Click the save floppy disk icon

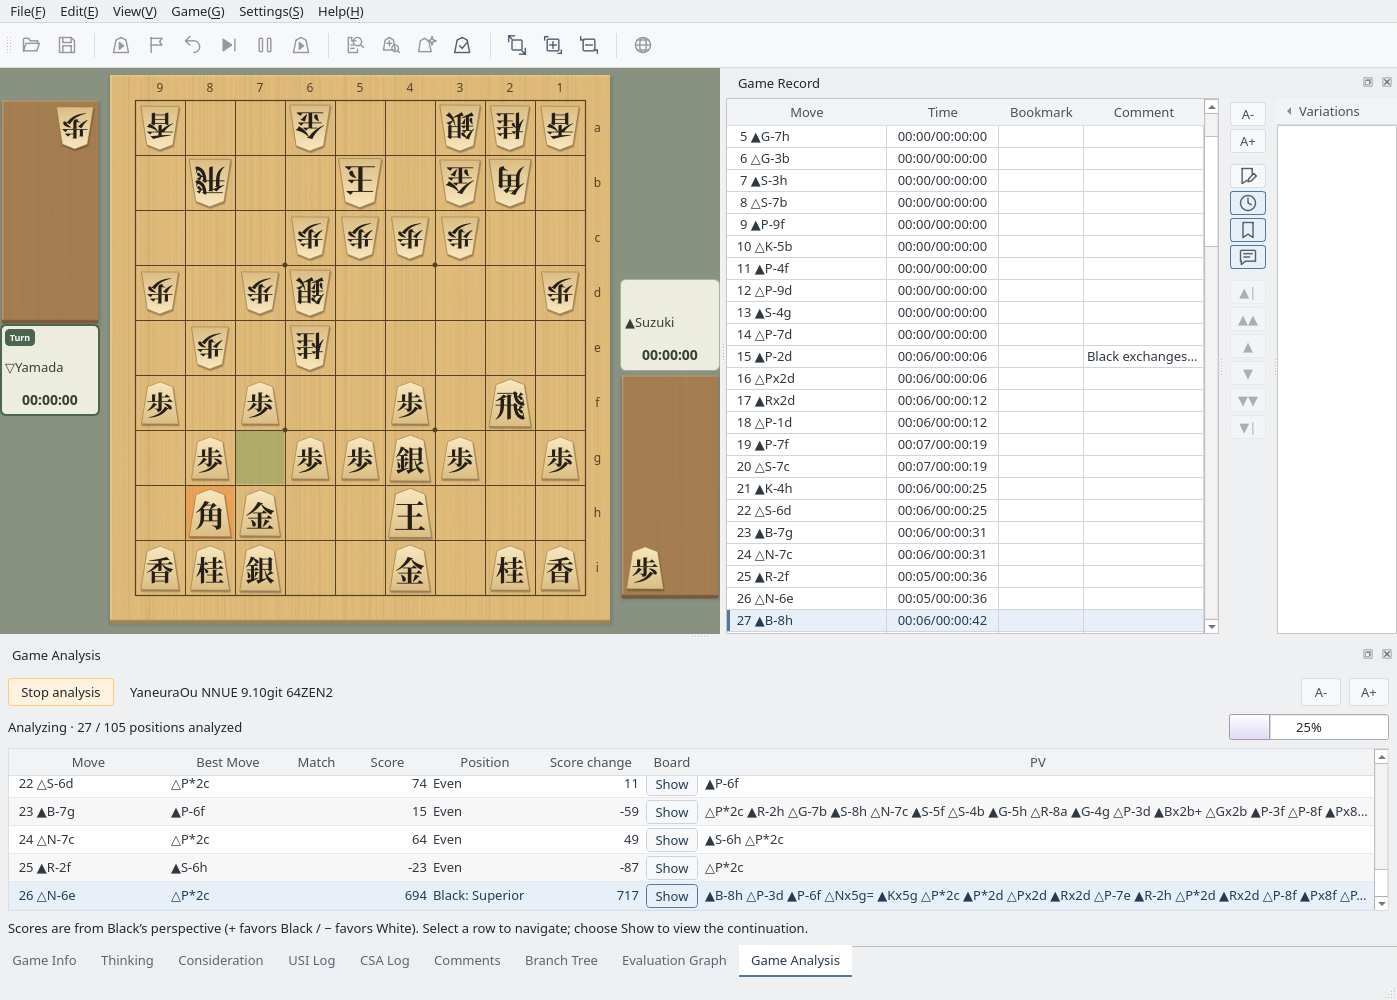(x=67, y=45)
